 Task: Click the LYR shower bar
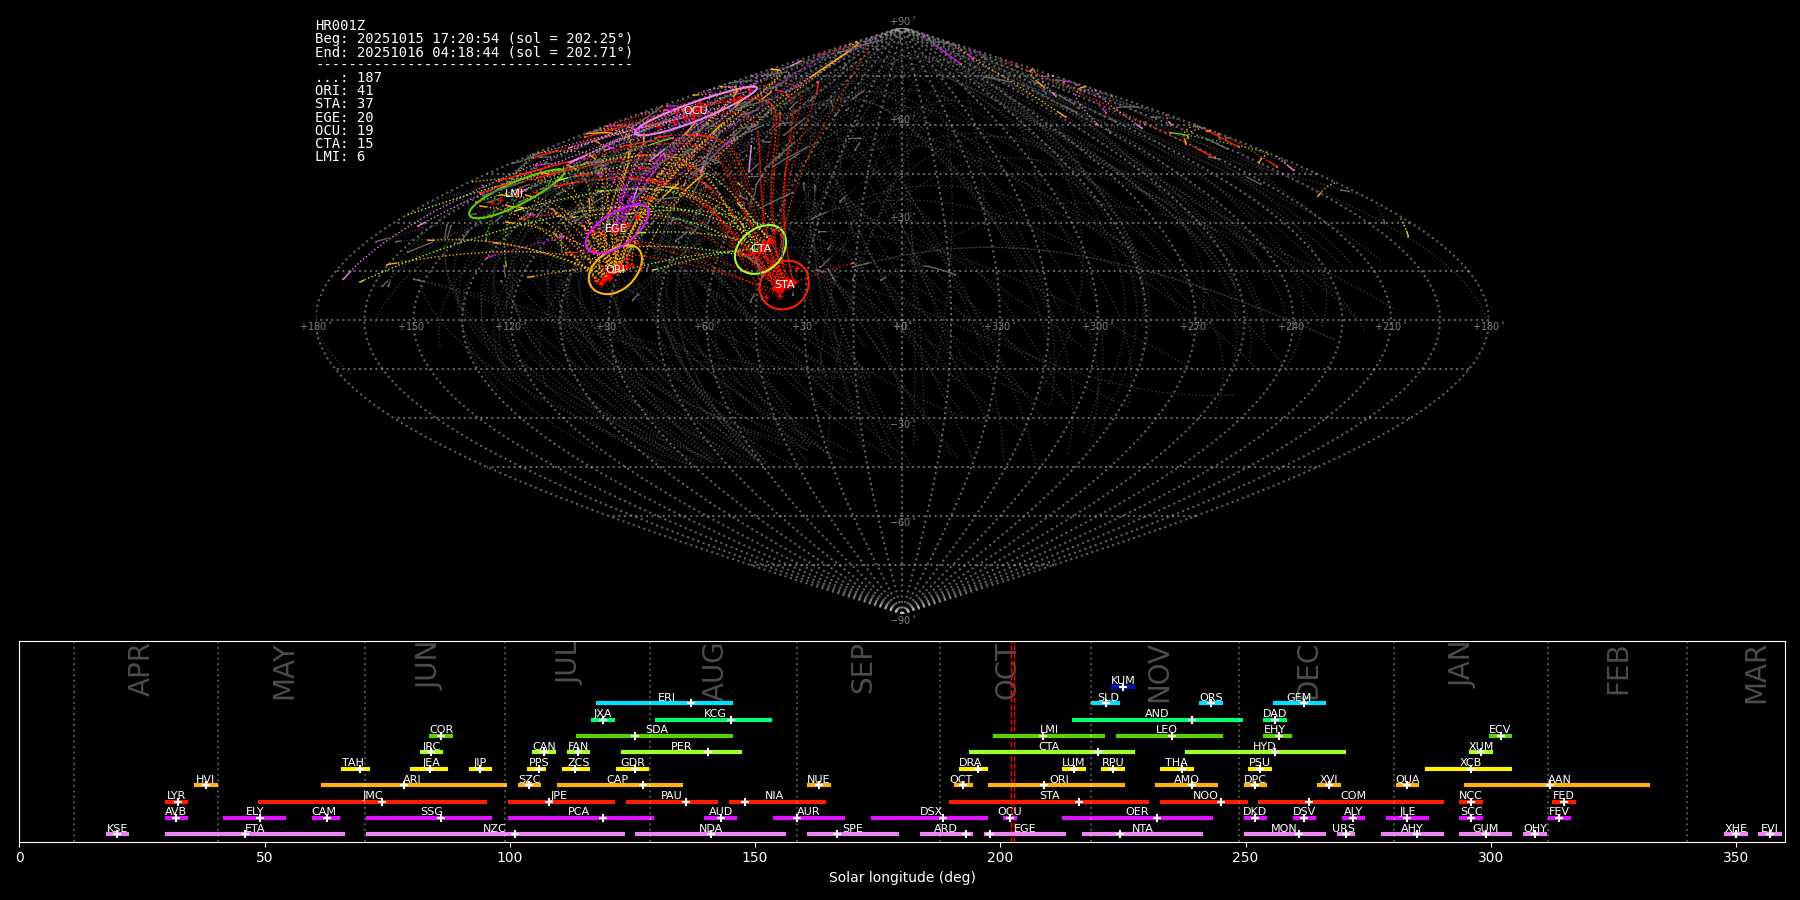click(x=176, y=802)
